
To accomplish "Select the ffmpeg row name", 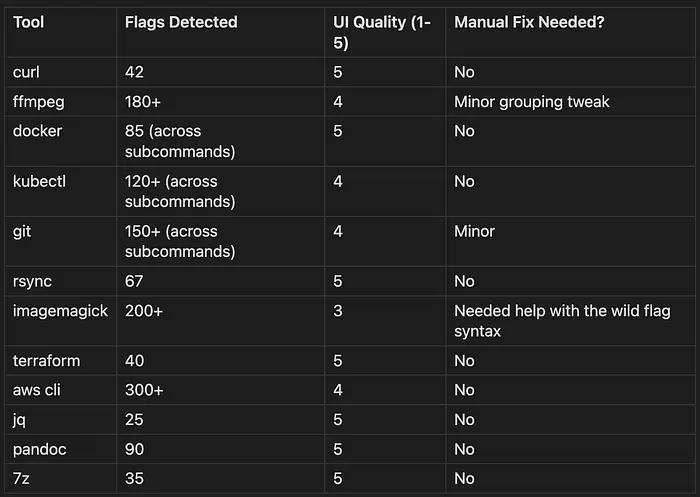I will [x=40, y=102].
